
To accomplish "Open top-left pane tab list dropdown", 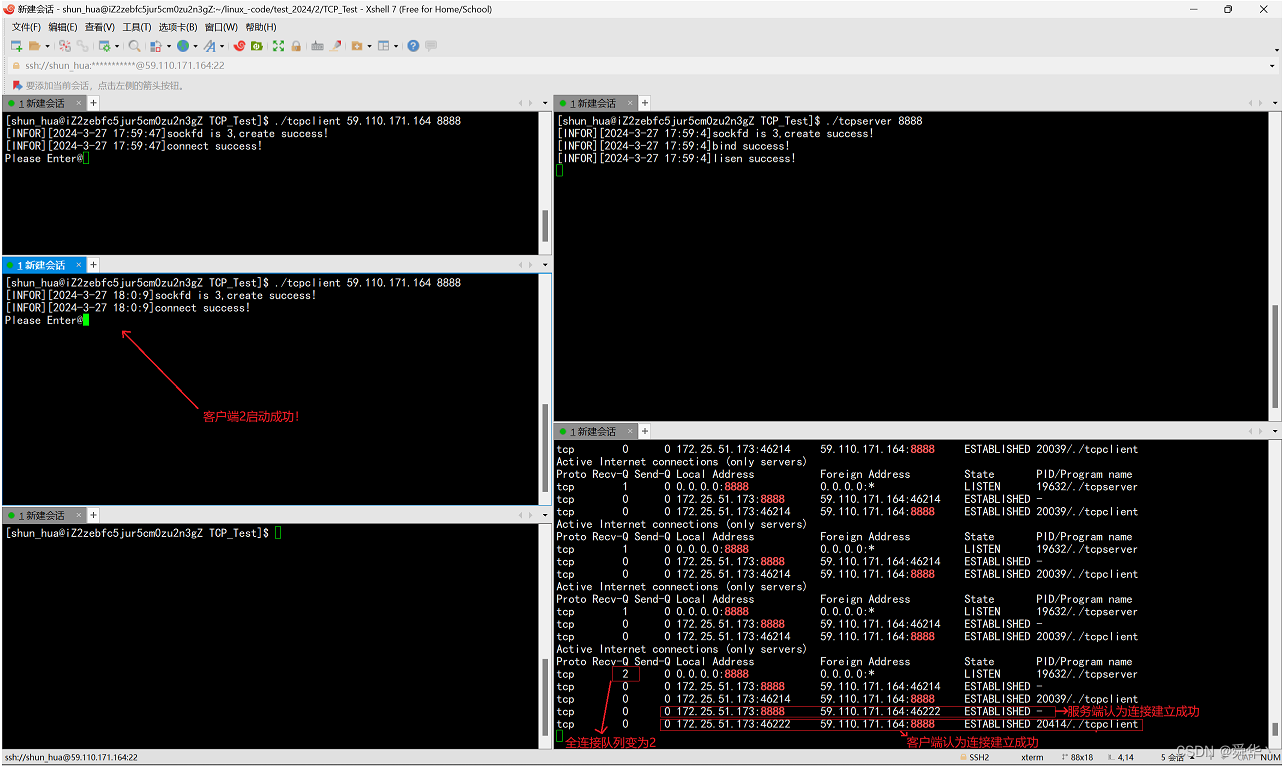I will [545, 103].
